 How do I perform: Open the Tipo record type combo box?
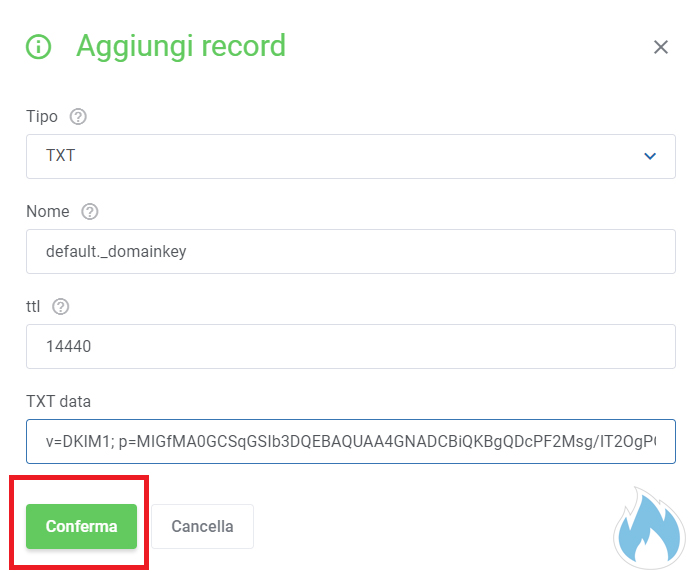click(350, 156)
